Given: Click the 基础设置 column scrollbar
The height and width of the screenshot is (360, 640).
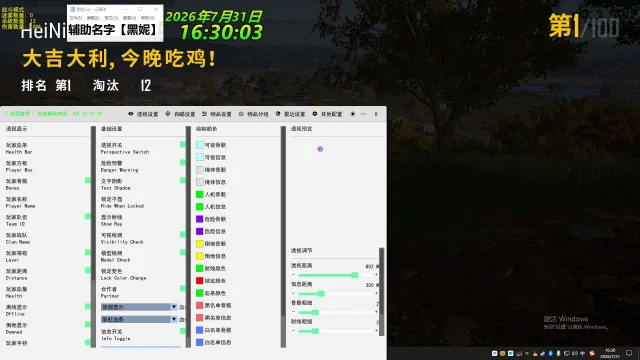Looking at the screenshot, I should (x=189, y=237).
